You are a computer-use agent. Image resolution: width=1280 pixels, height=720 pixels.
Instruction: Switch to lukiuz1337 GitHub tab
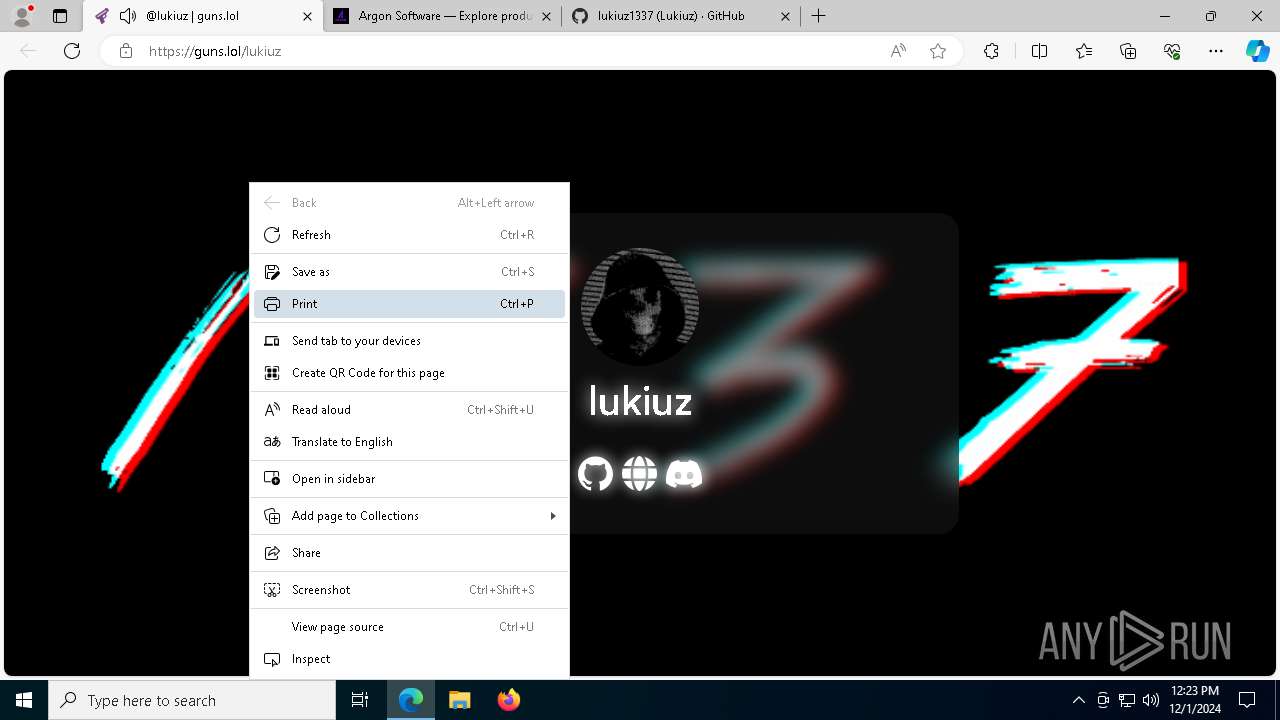(x=680, y=16)
